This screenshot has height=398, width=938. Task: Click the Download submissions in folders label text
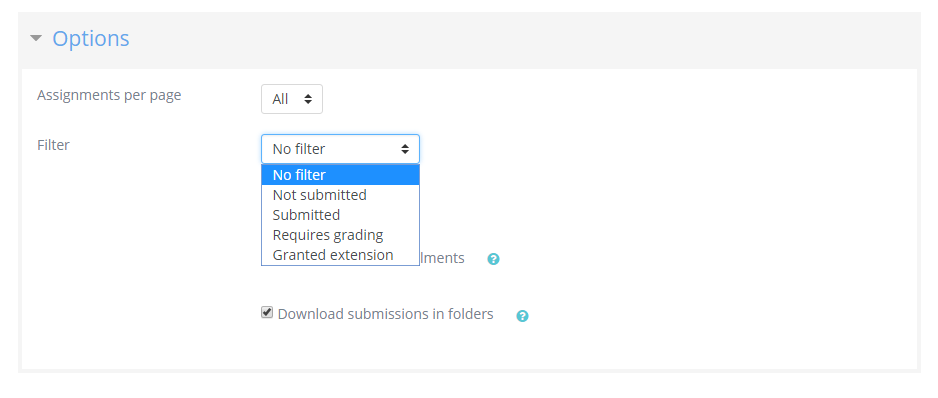coord(385,314)
